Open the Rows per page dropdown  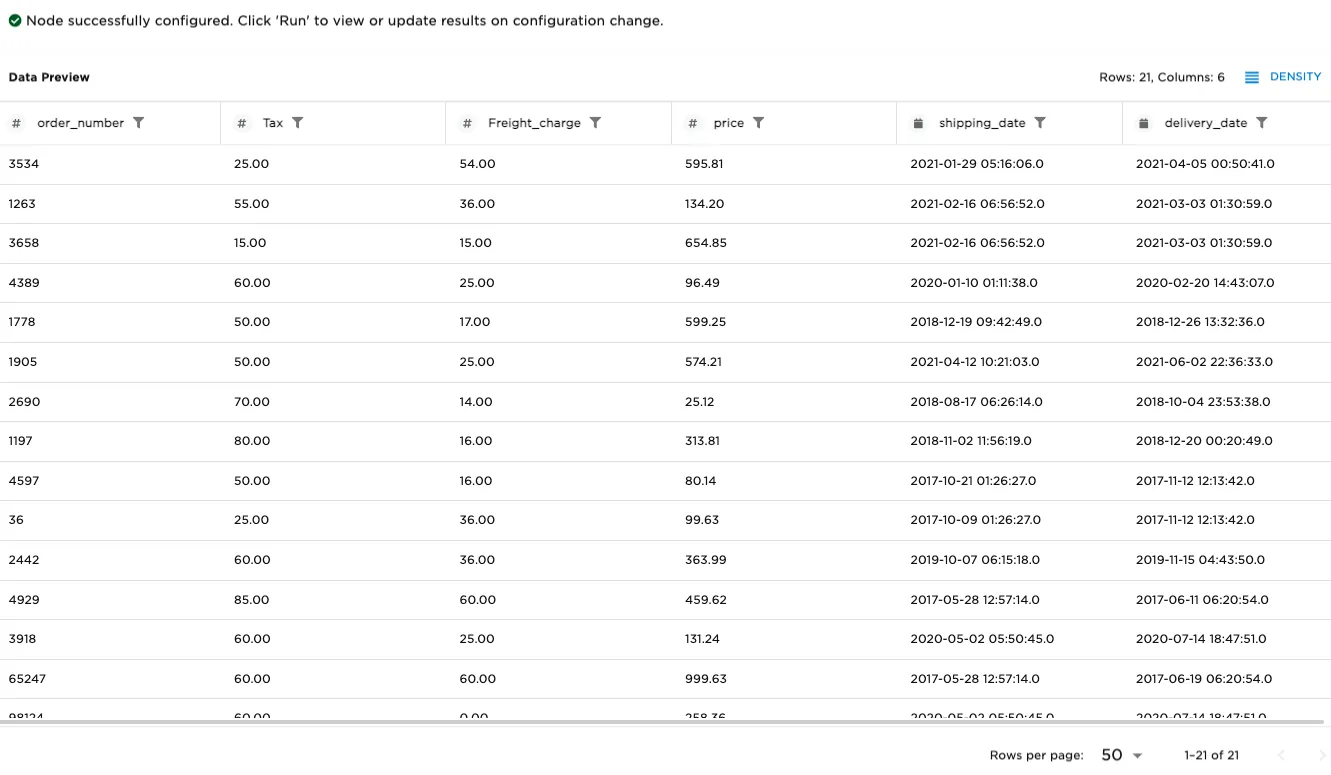(1121, 755)
